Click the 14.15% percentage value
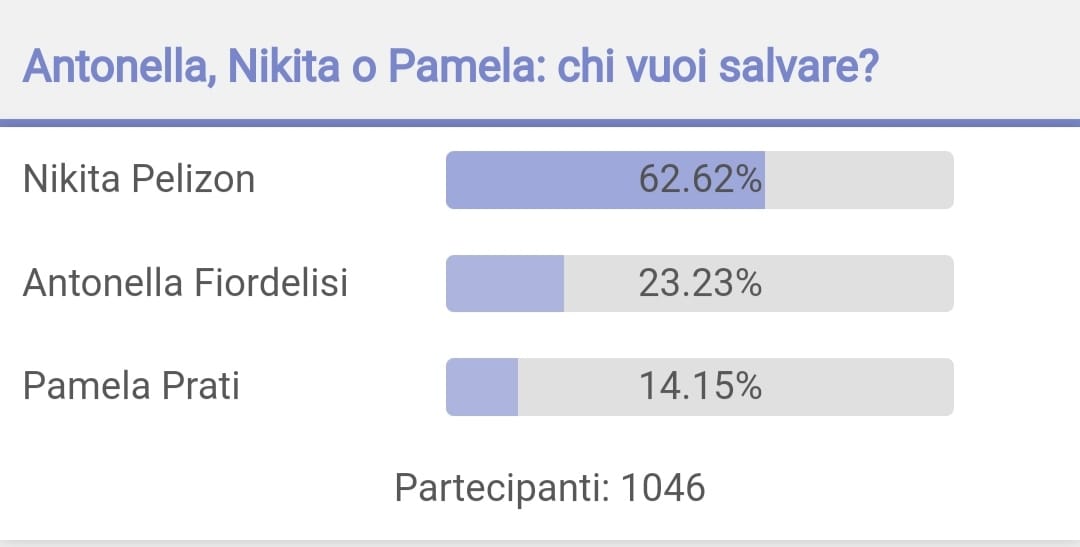Viewport: 1080px width, 547px height. click(700, 386)
